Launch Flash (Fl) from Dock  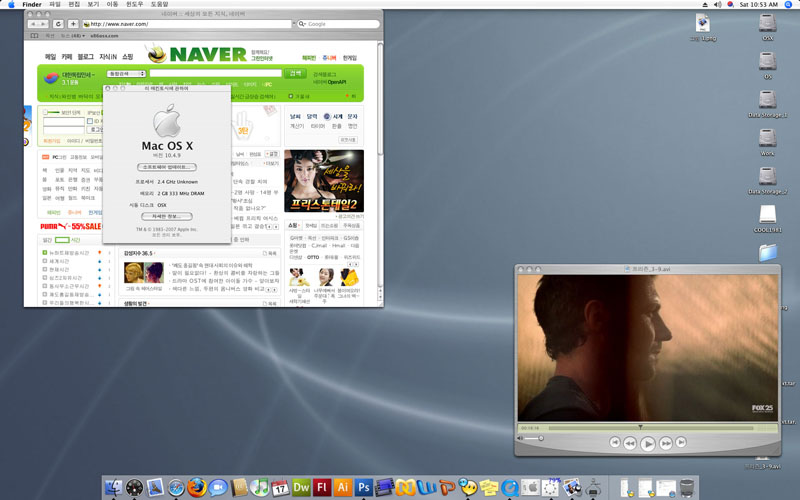[x=322, y=488]
